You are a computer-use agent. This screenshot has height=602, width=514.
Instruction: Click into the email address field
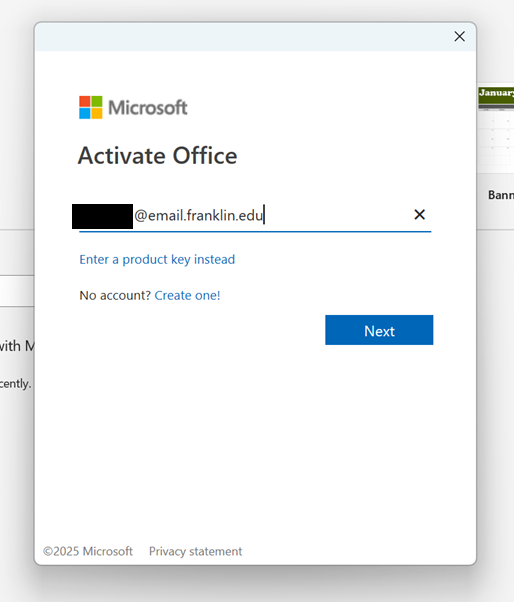coord(255,215)
